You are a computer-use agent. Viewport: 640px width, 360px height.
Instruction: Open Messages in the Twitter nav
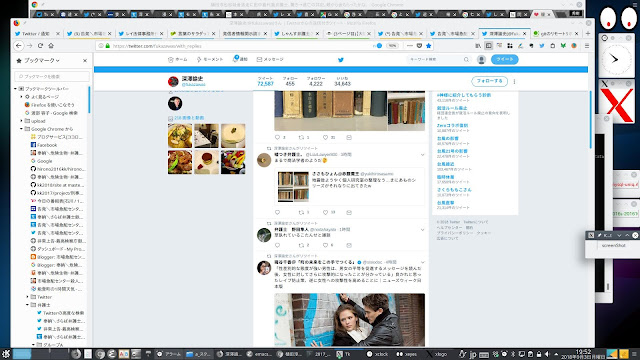[x=270, y=60]
